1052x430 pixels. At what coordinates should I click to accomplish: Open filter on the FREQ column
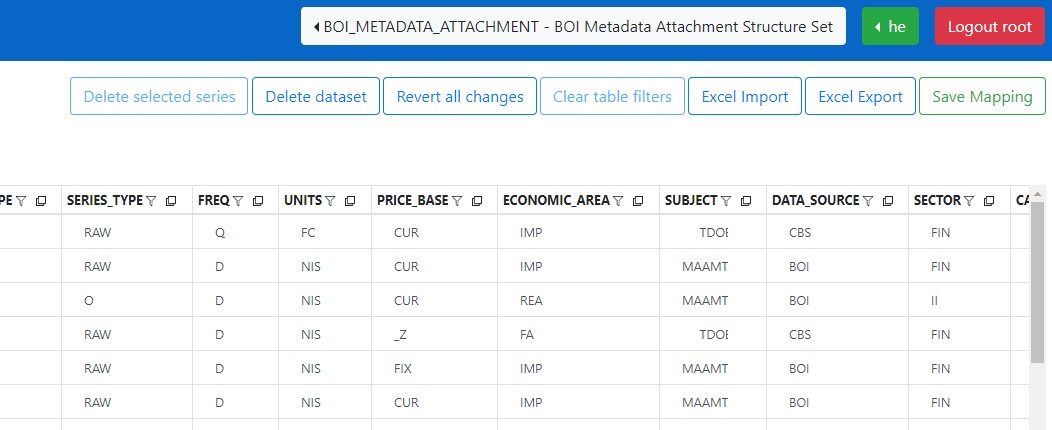[238, 201]
